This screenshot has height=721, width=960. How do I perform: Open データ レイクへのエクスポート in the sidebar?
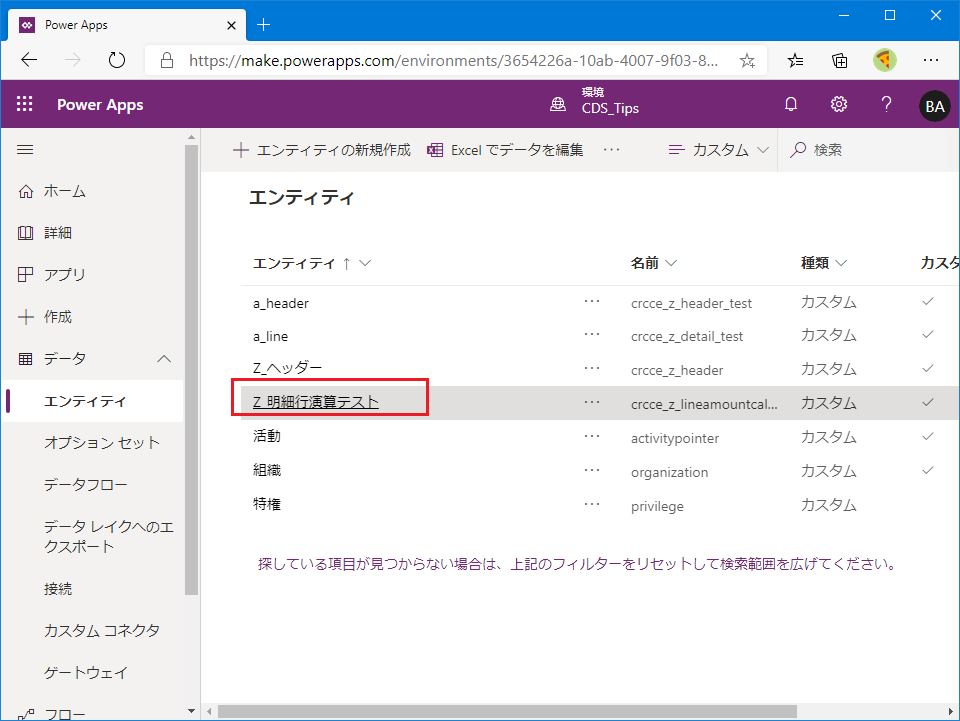[108, 536]
